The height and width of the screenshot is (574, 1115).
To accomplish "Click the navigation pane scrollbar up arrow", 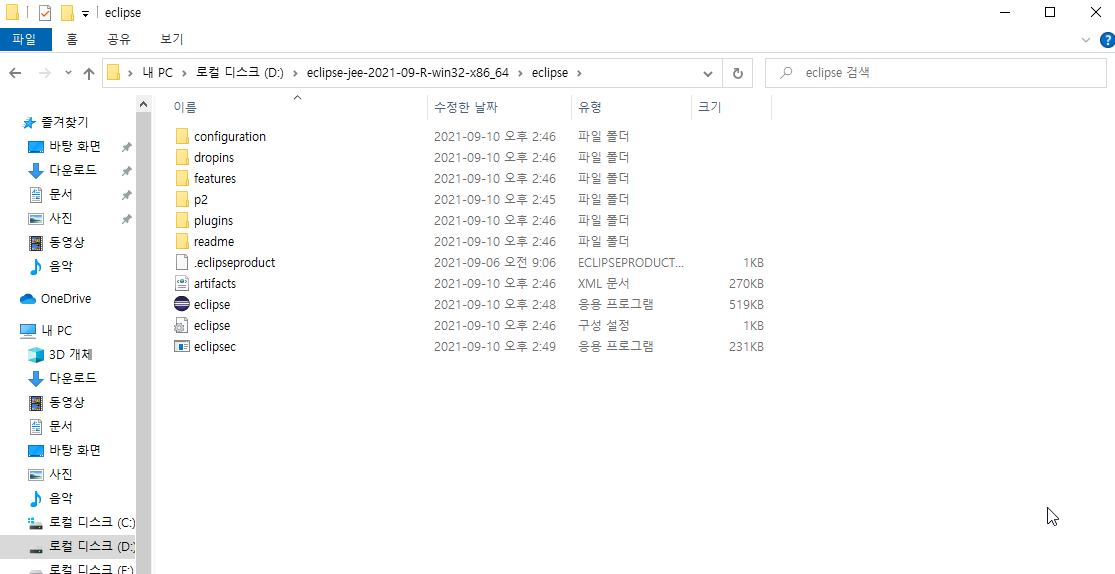I will 144,104.
